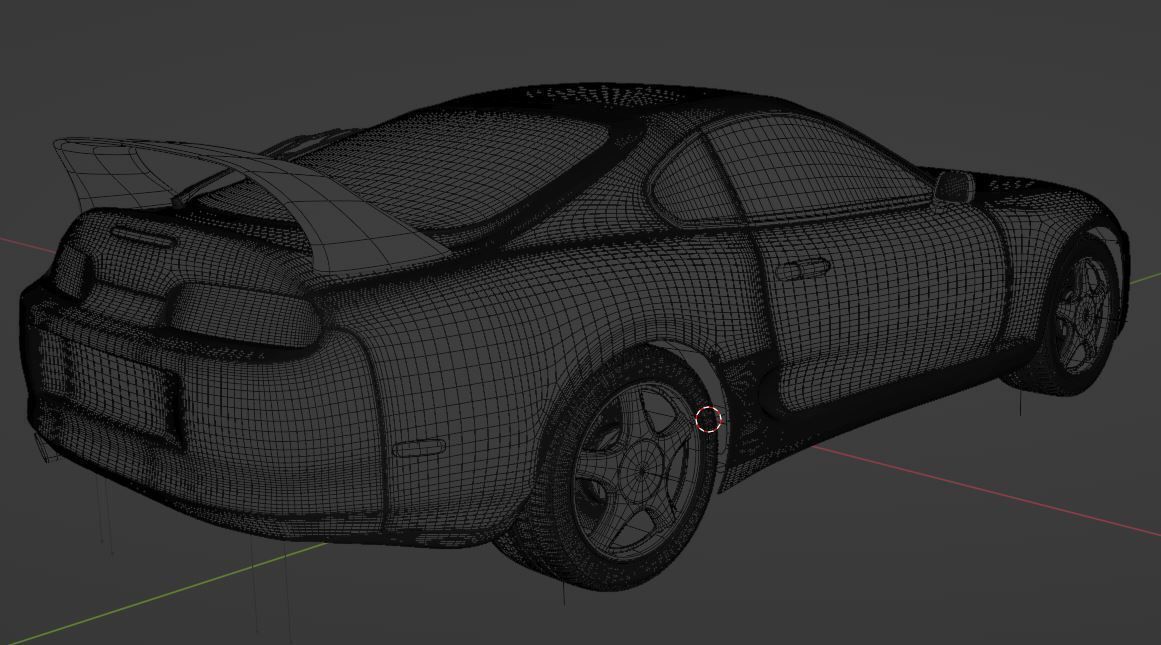Select the third brake light on trunk
Image resolution: width=1161 pixels, height=645 pixels.
point(144,236)
